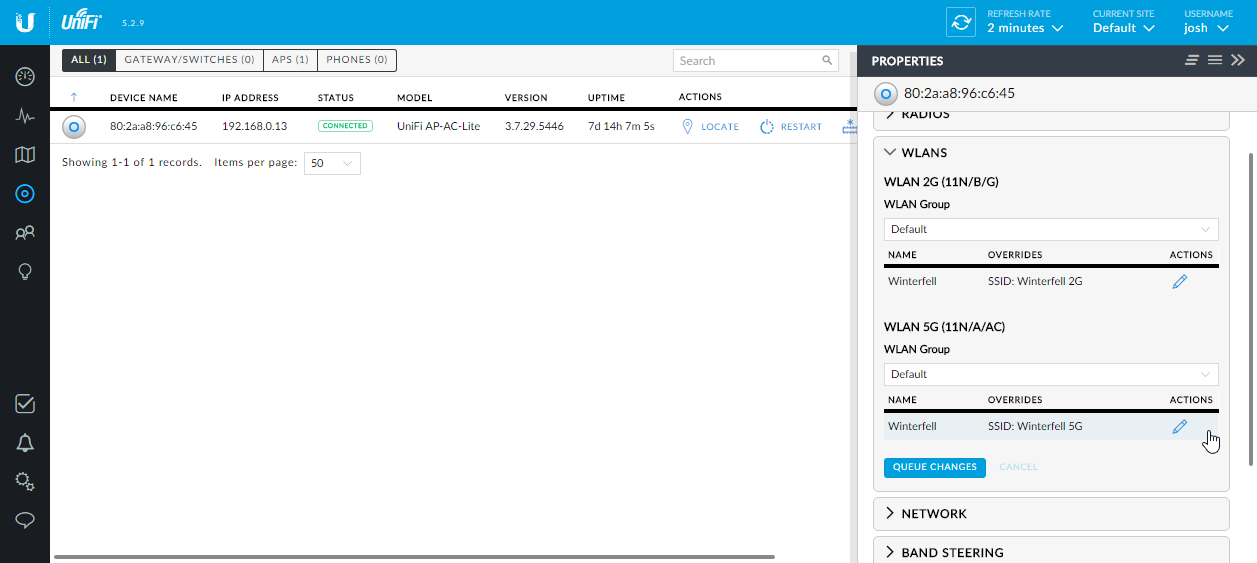This screenshot has height=563, width=1257.
Task: Click the Search input field
Action: (x=755, y=60)
